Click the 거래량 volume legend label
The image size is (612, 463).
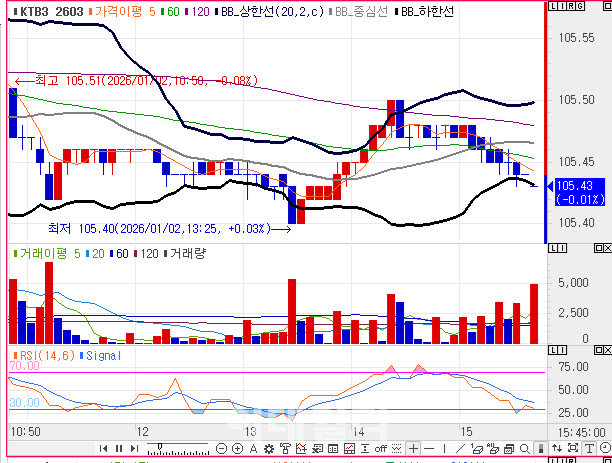point(187,254)
